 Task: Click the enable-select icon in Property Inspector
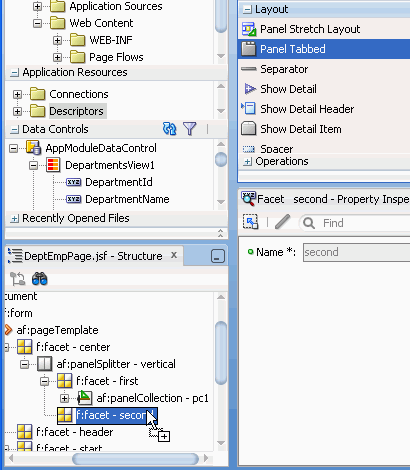coord(250,222)
